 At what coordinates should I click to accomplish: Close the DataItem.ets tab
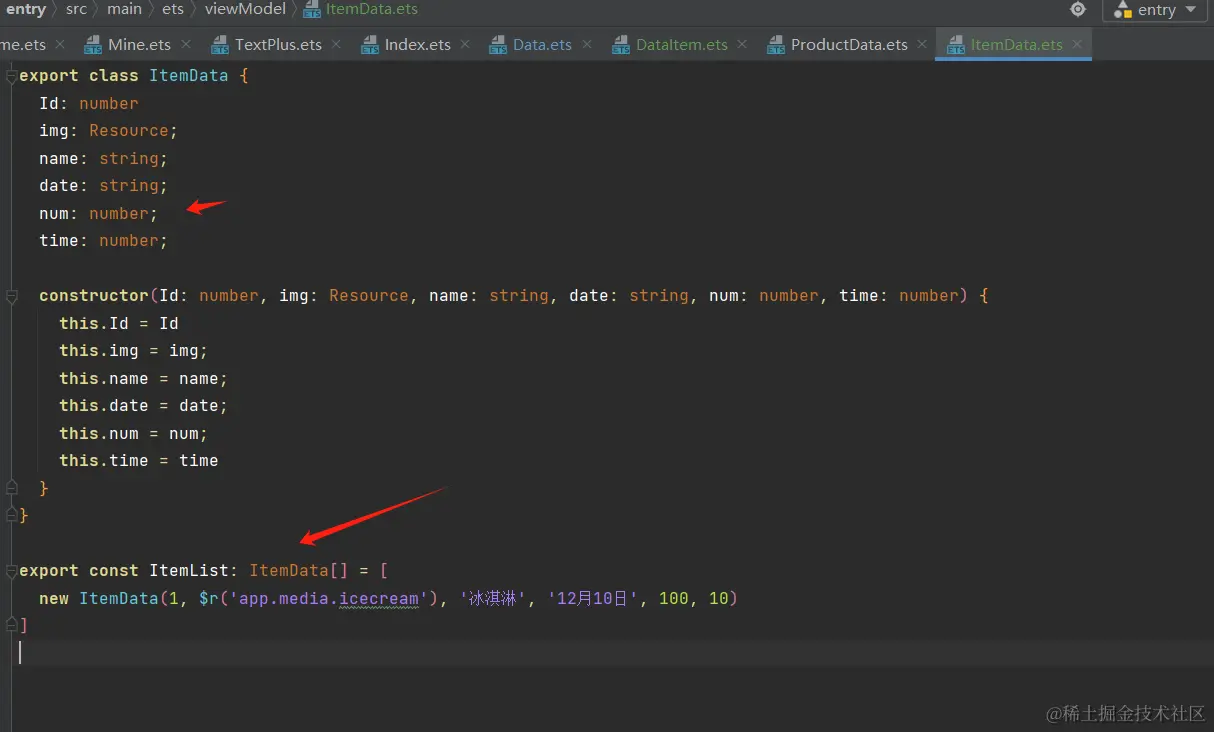coord(742,44)
